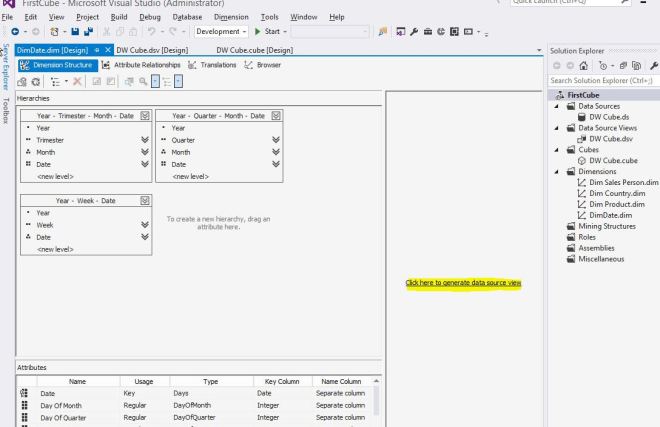This screenshot has height=427, width=660.
Task: Click the zoom magnifier icon in dimension toolbar
Action: (144, 79)
